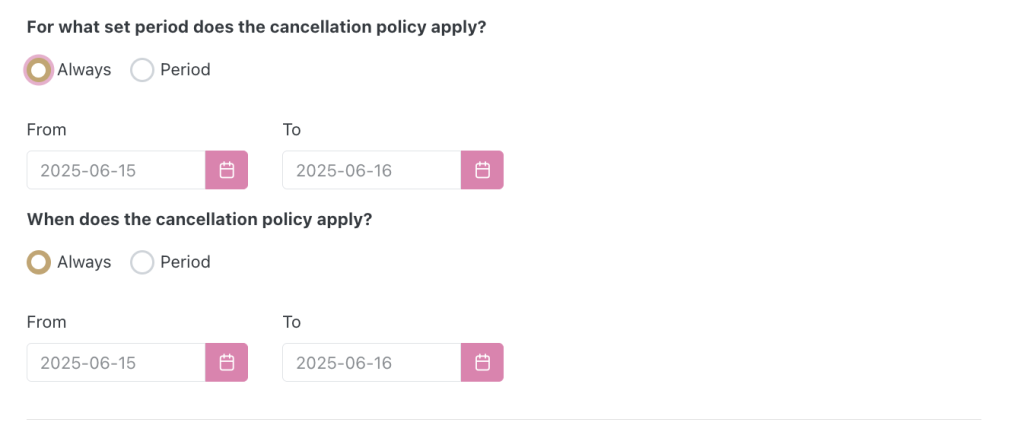Select 'Always' radio under 'For what set period' question
Screen dimensions: 1024x438
(x=39, y=70)
